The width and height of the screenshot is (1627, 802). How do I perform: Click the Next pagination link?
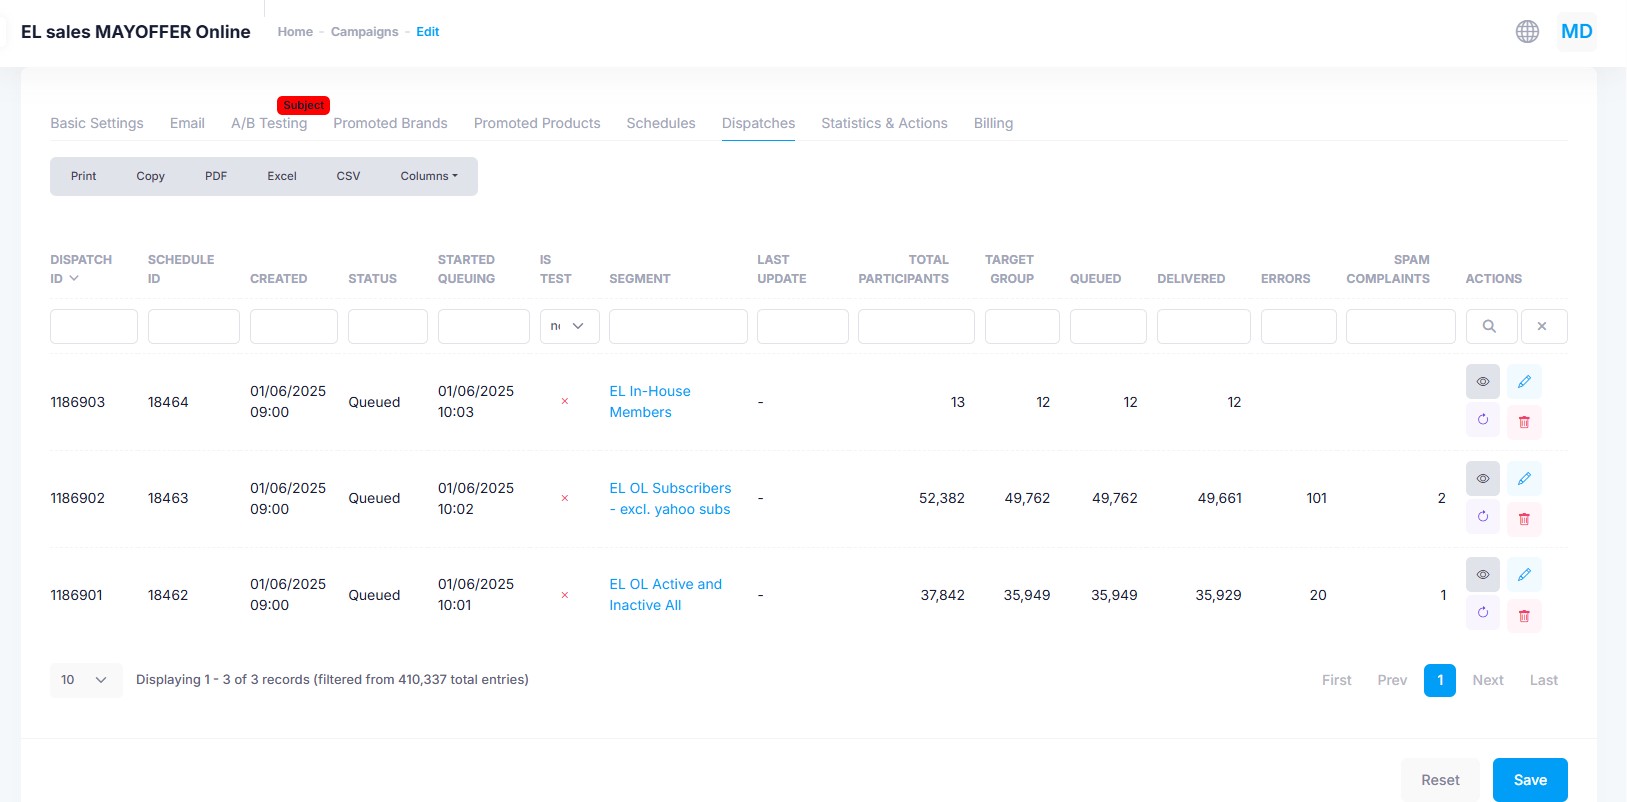click(1488, 680)
